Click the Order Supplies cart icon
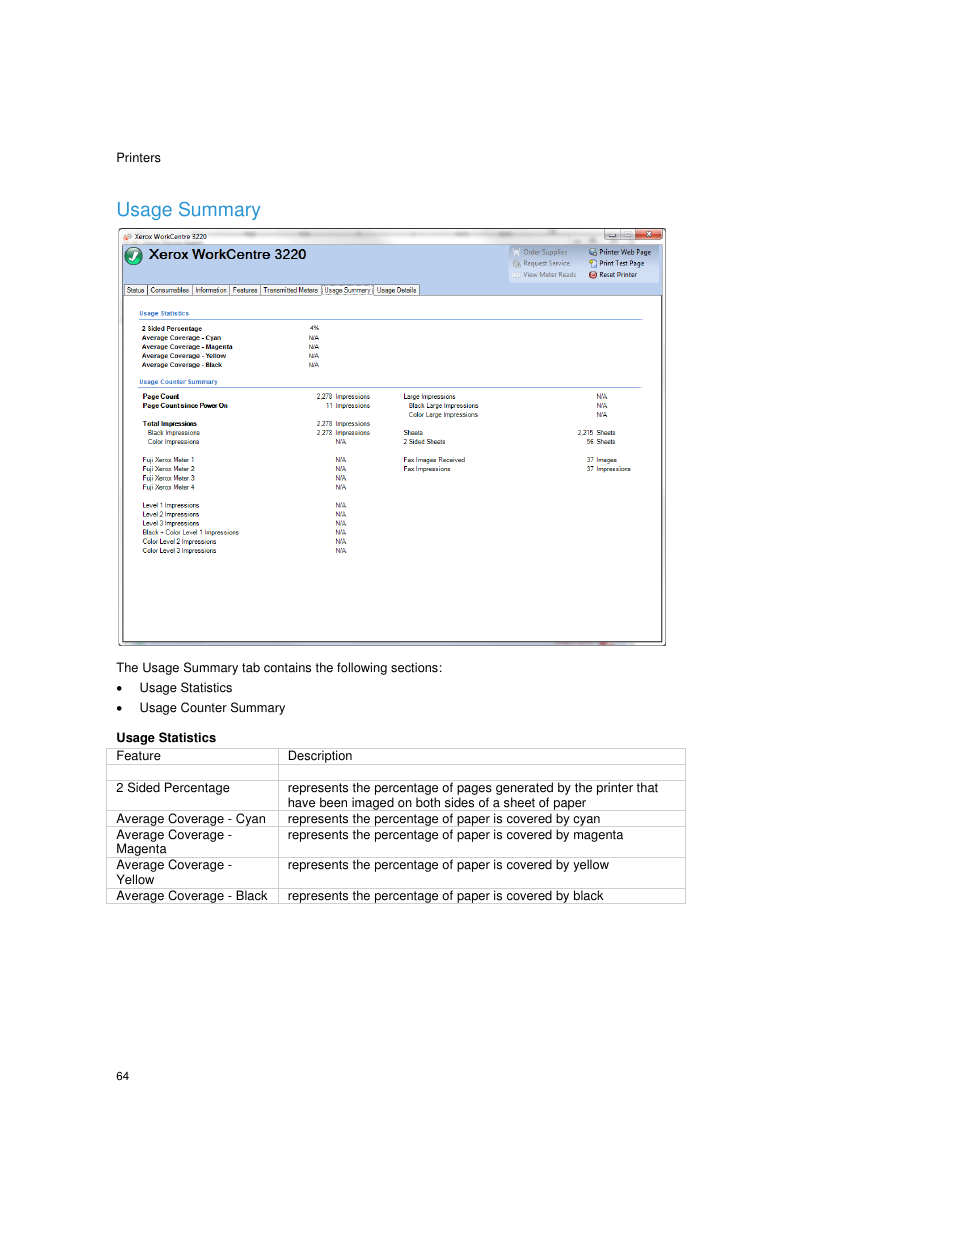 click(516, 252)
